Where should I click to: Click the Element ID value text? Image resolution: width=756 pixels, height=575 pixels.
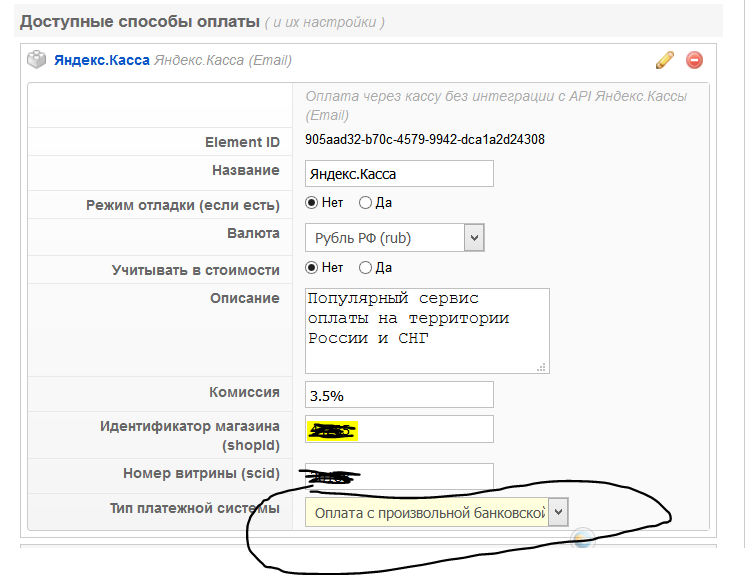(x=425, y=140)
